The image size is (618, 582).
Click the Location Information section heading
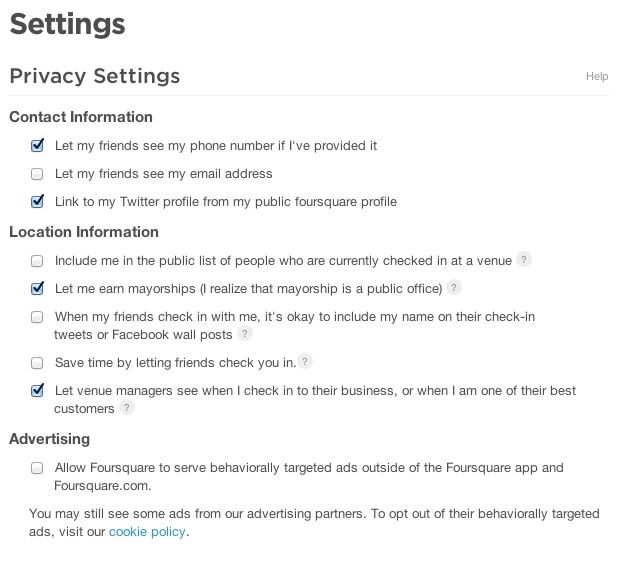(x=84, y=232)
